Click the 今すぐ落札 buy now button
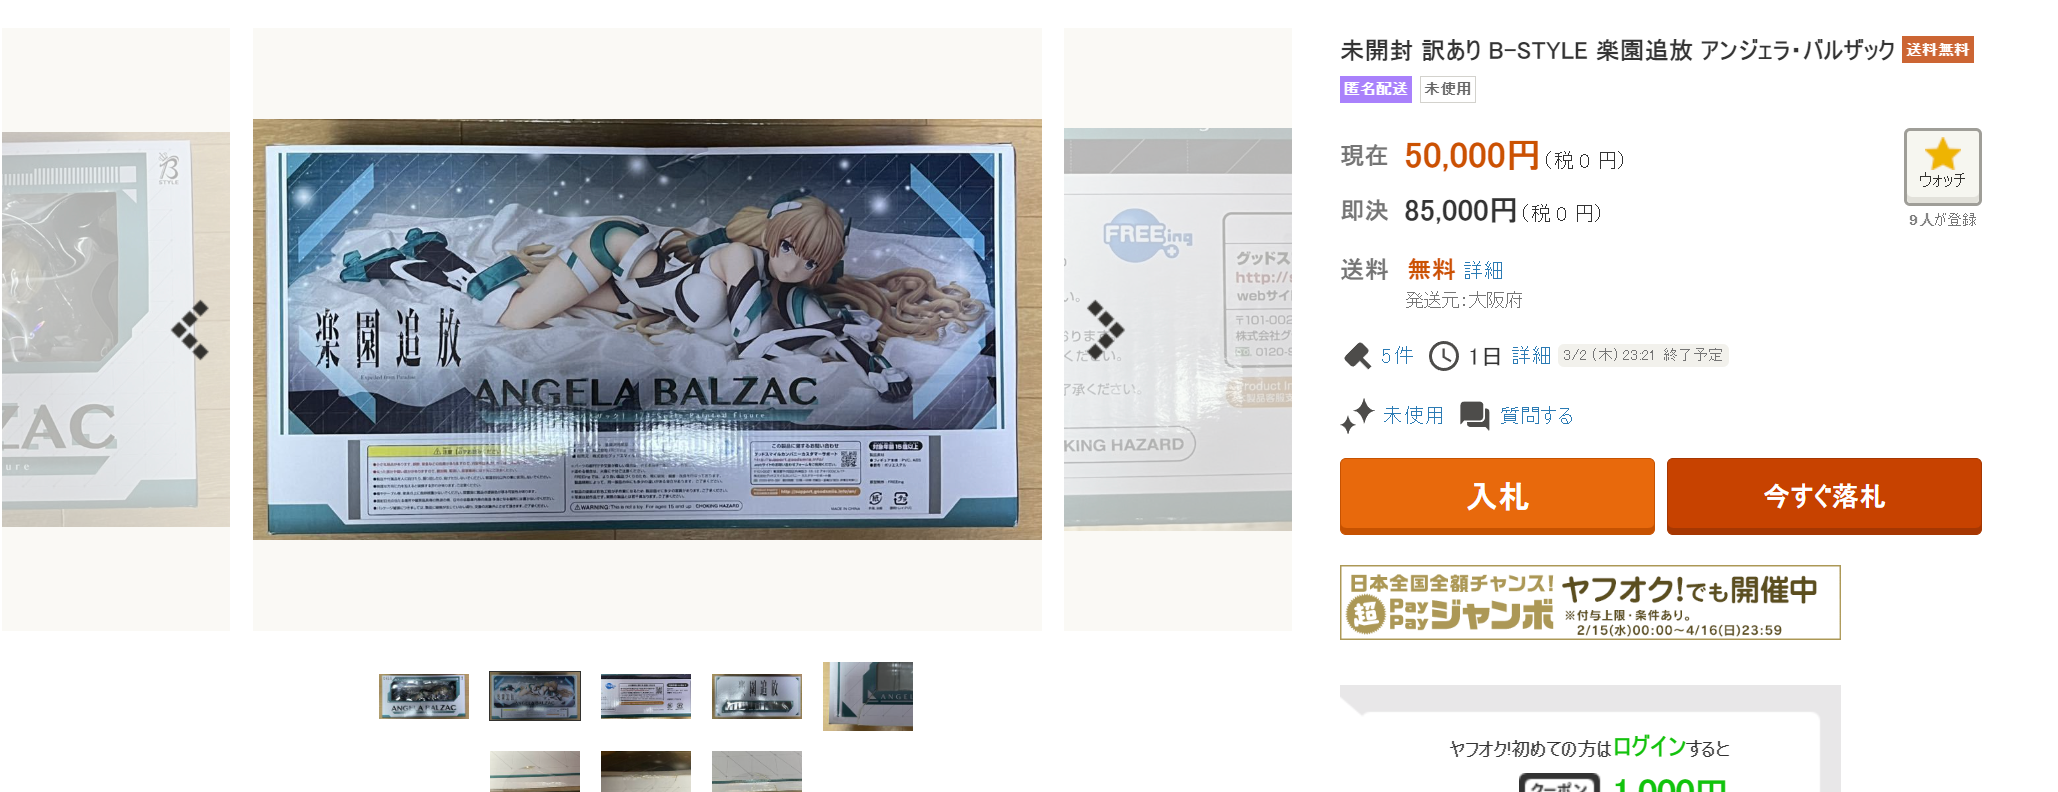The height and width of the screenshot is (792, 2058). (1824, 496)
